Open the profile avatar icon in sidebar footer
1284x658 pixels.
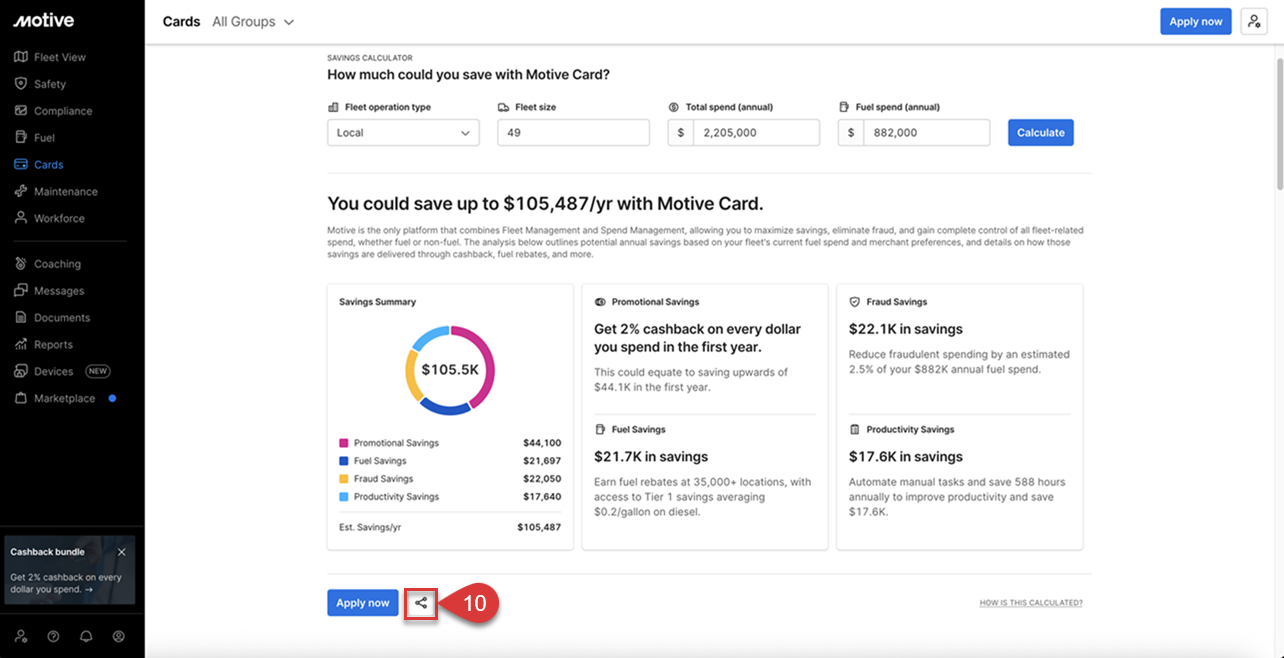[119, 636]
